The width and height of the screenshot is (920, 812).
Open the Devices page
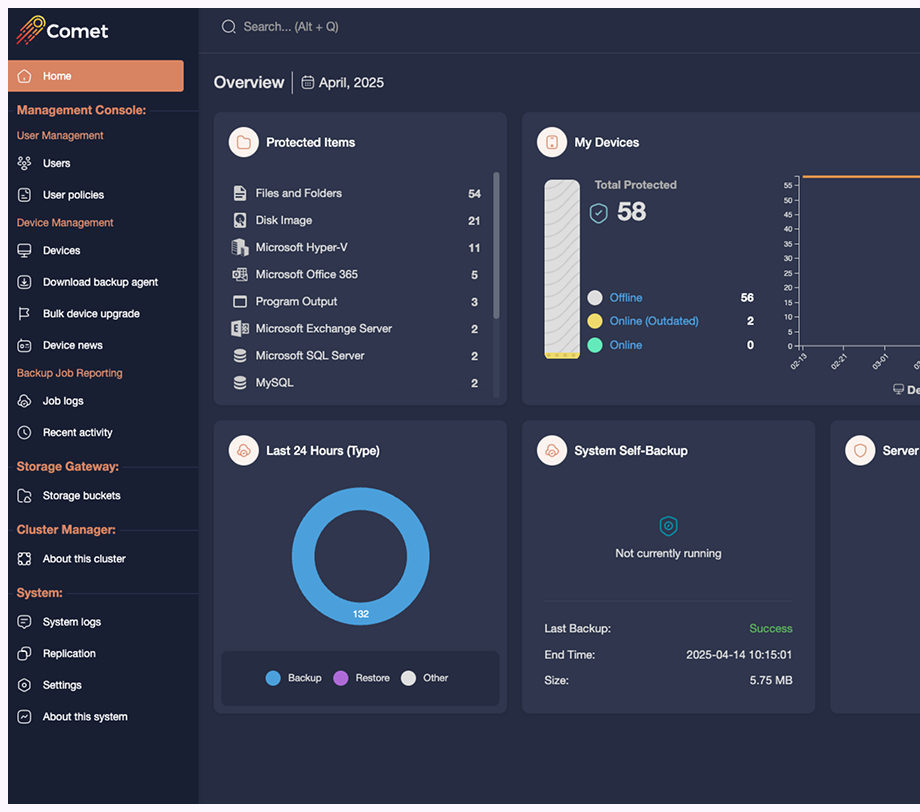tap(62, 251)
